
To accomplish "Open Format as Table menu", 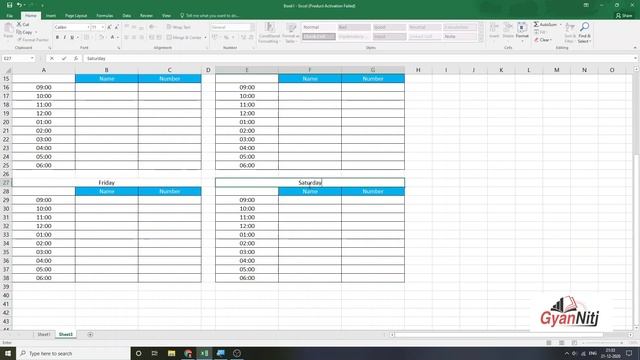I will coord(291,33).
